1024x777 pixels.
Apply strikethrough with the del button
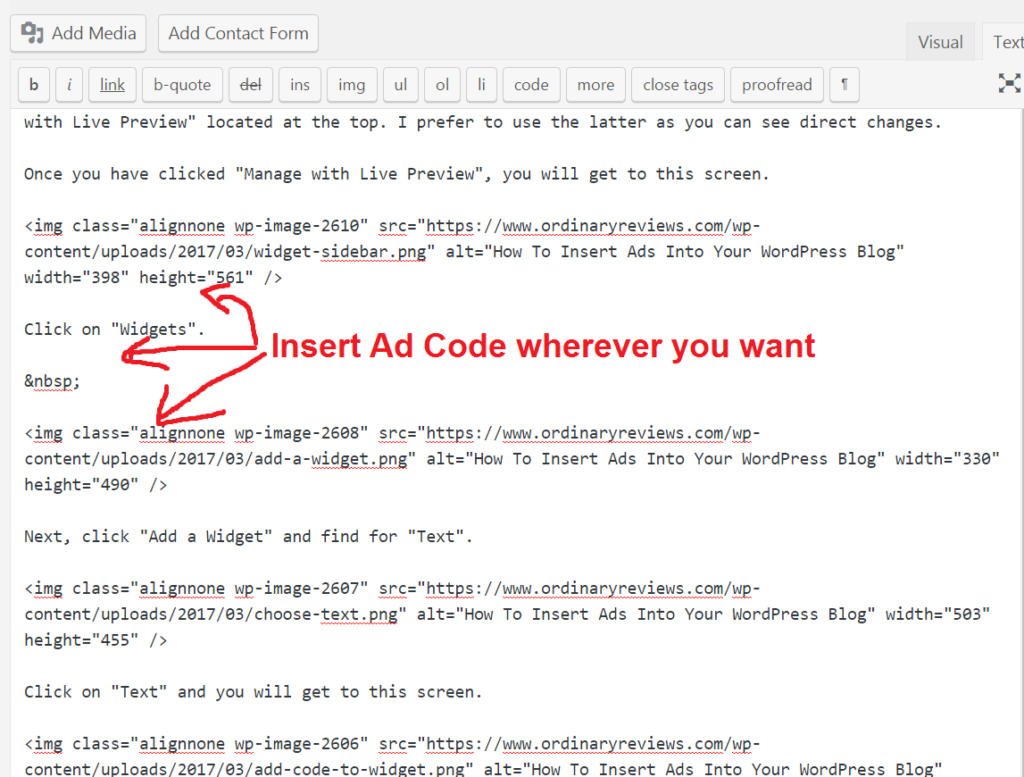(x=250, y=85)
